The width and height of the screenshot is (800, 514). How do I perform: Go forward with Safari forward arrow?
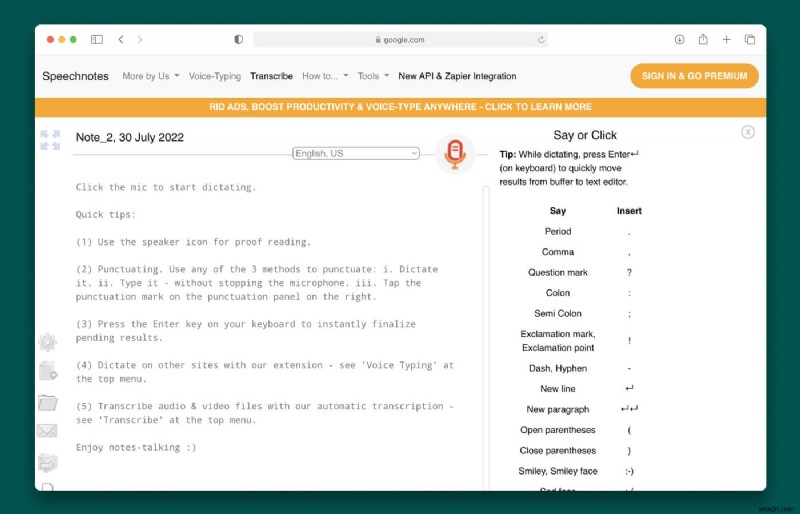[x=140, y=39]
